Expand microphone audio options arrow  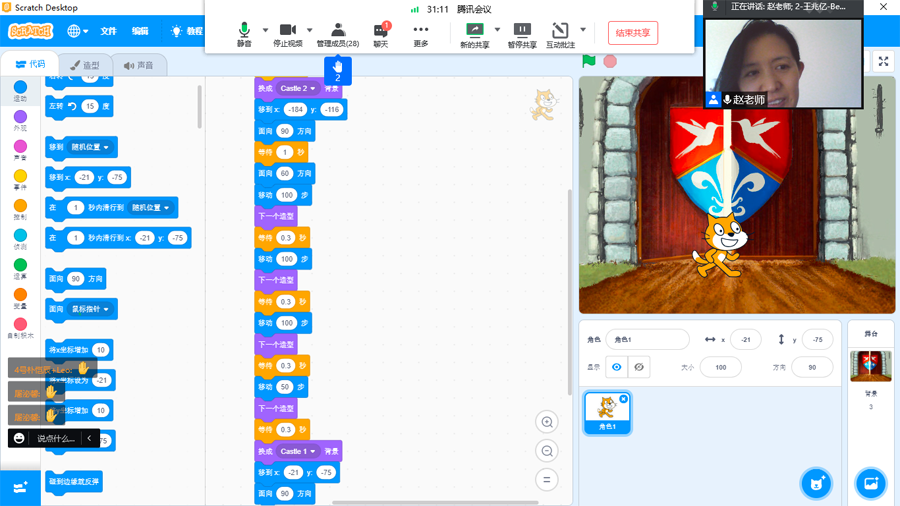pos(265,30)
